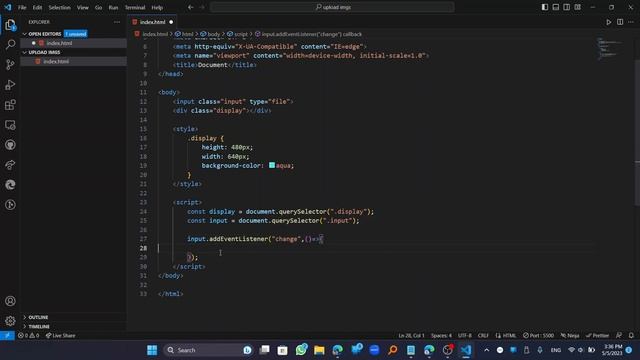Click the Run play icon in editor toolbar
The height and width of the screenshot is (360, 640).
[609, 22]
